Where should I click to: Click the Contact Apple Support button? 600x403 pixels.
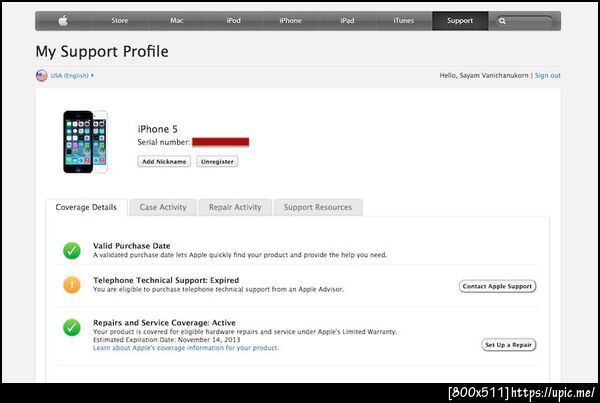pos(497,286)
